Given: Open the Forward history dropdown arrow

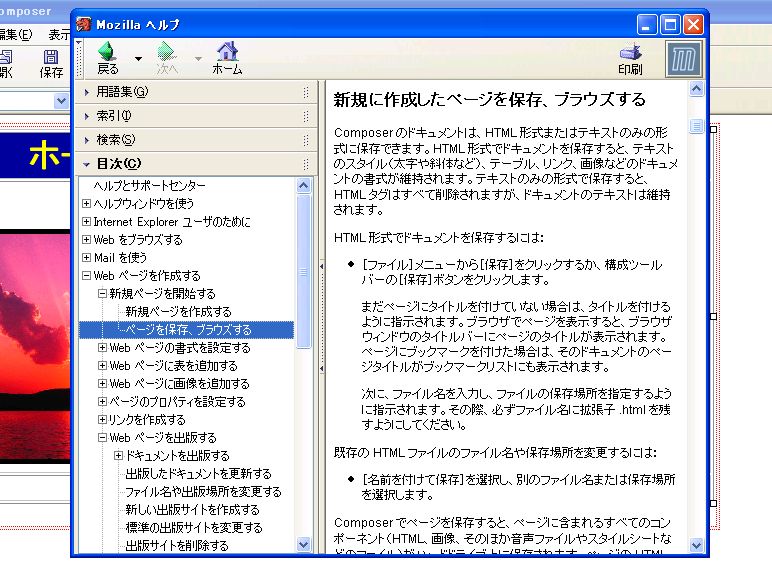Looking at the screenshot, I should [198, 59].
